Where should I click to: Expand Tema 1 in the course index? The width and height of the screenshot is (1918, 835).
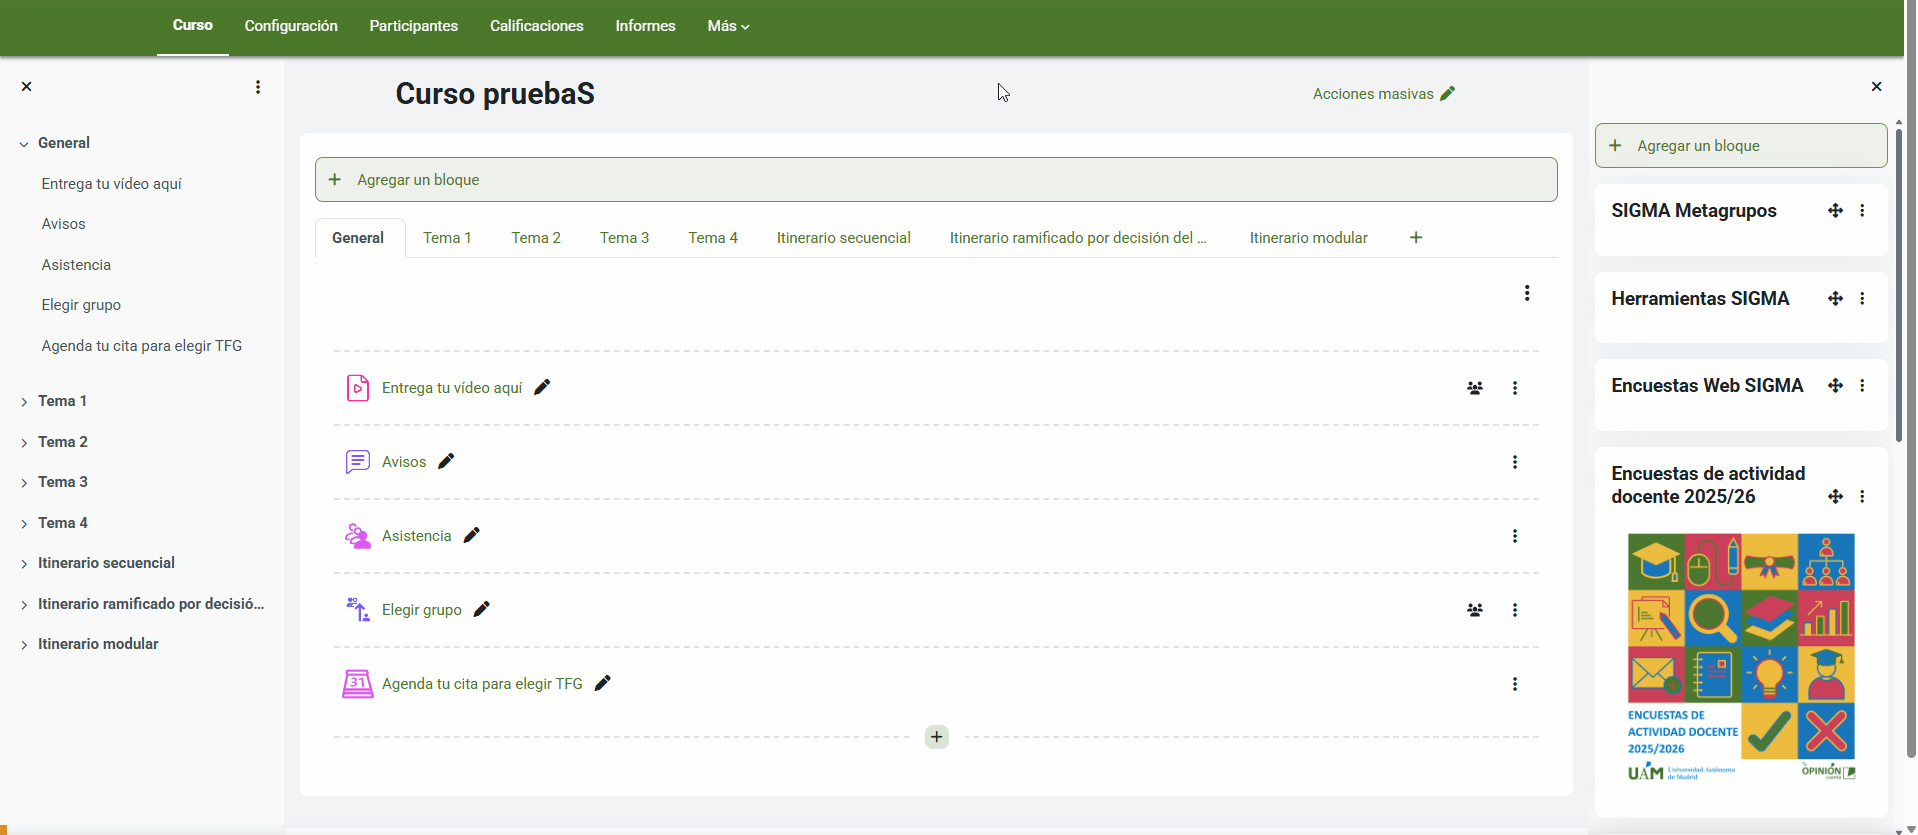point(24,402)
